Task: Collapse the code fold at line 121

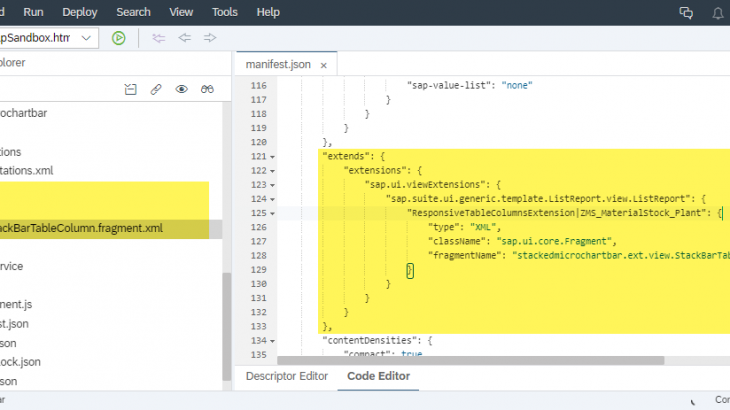Action: pyautogui.click(x=272, y=157)
